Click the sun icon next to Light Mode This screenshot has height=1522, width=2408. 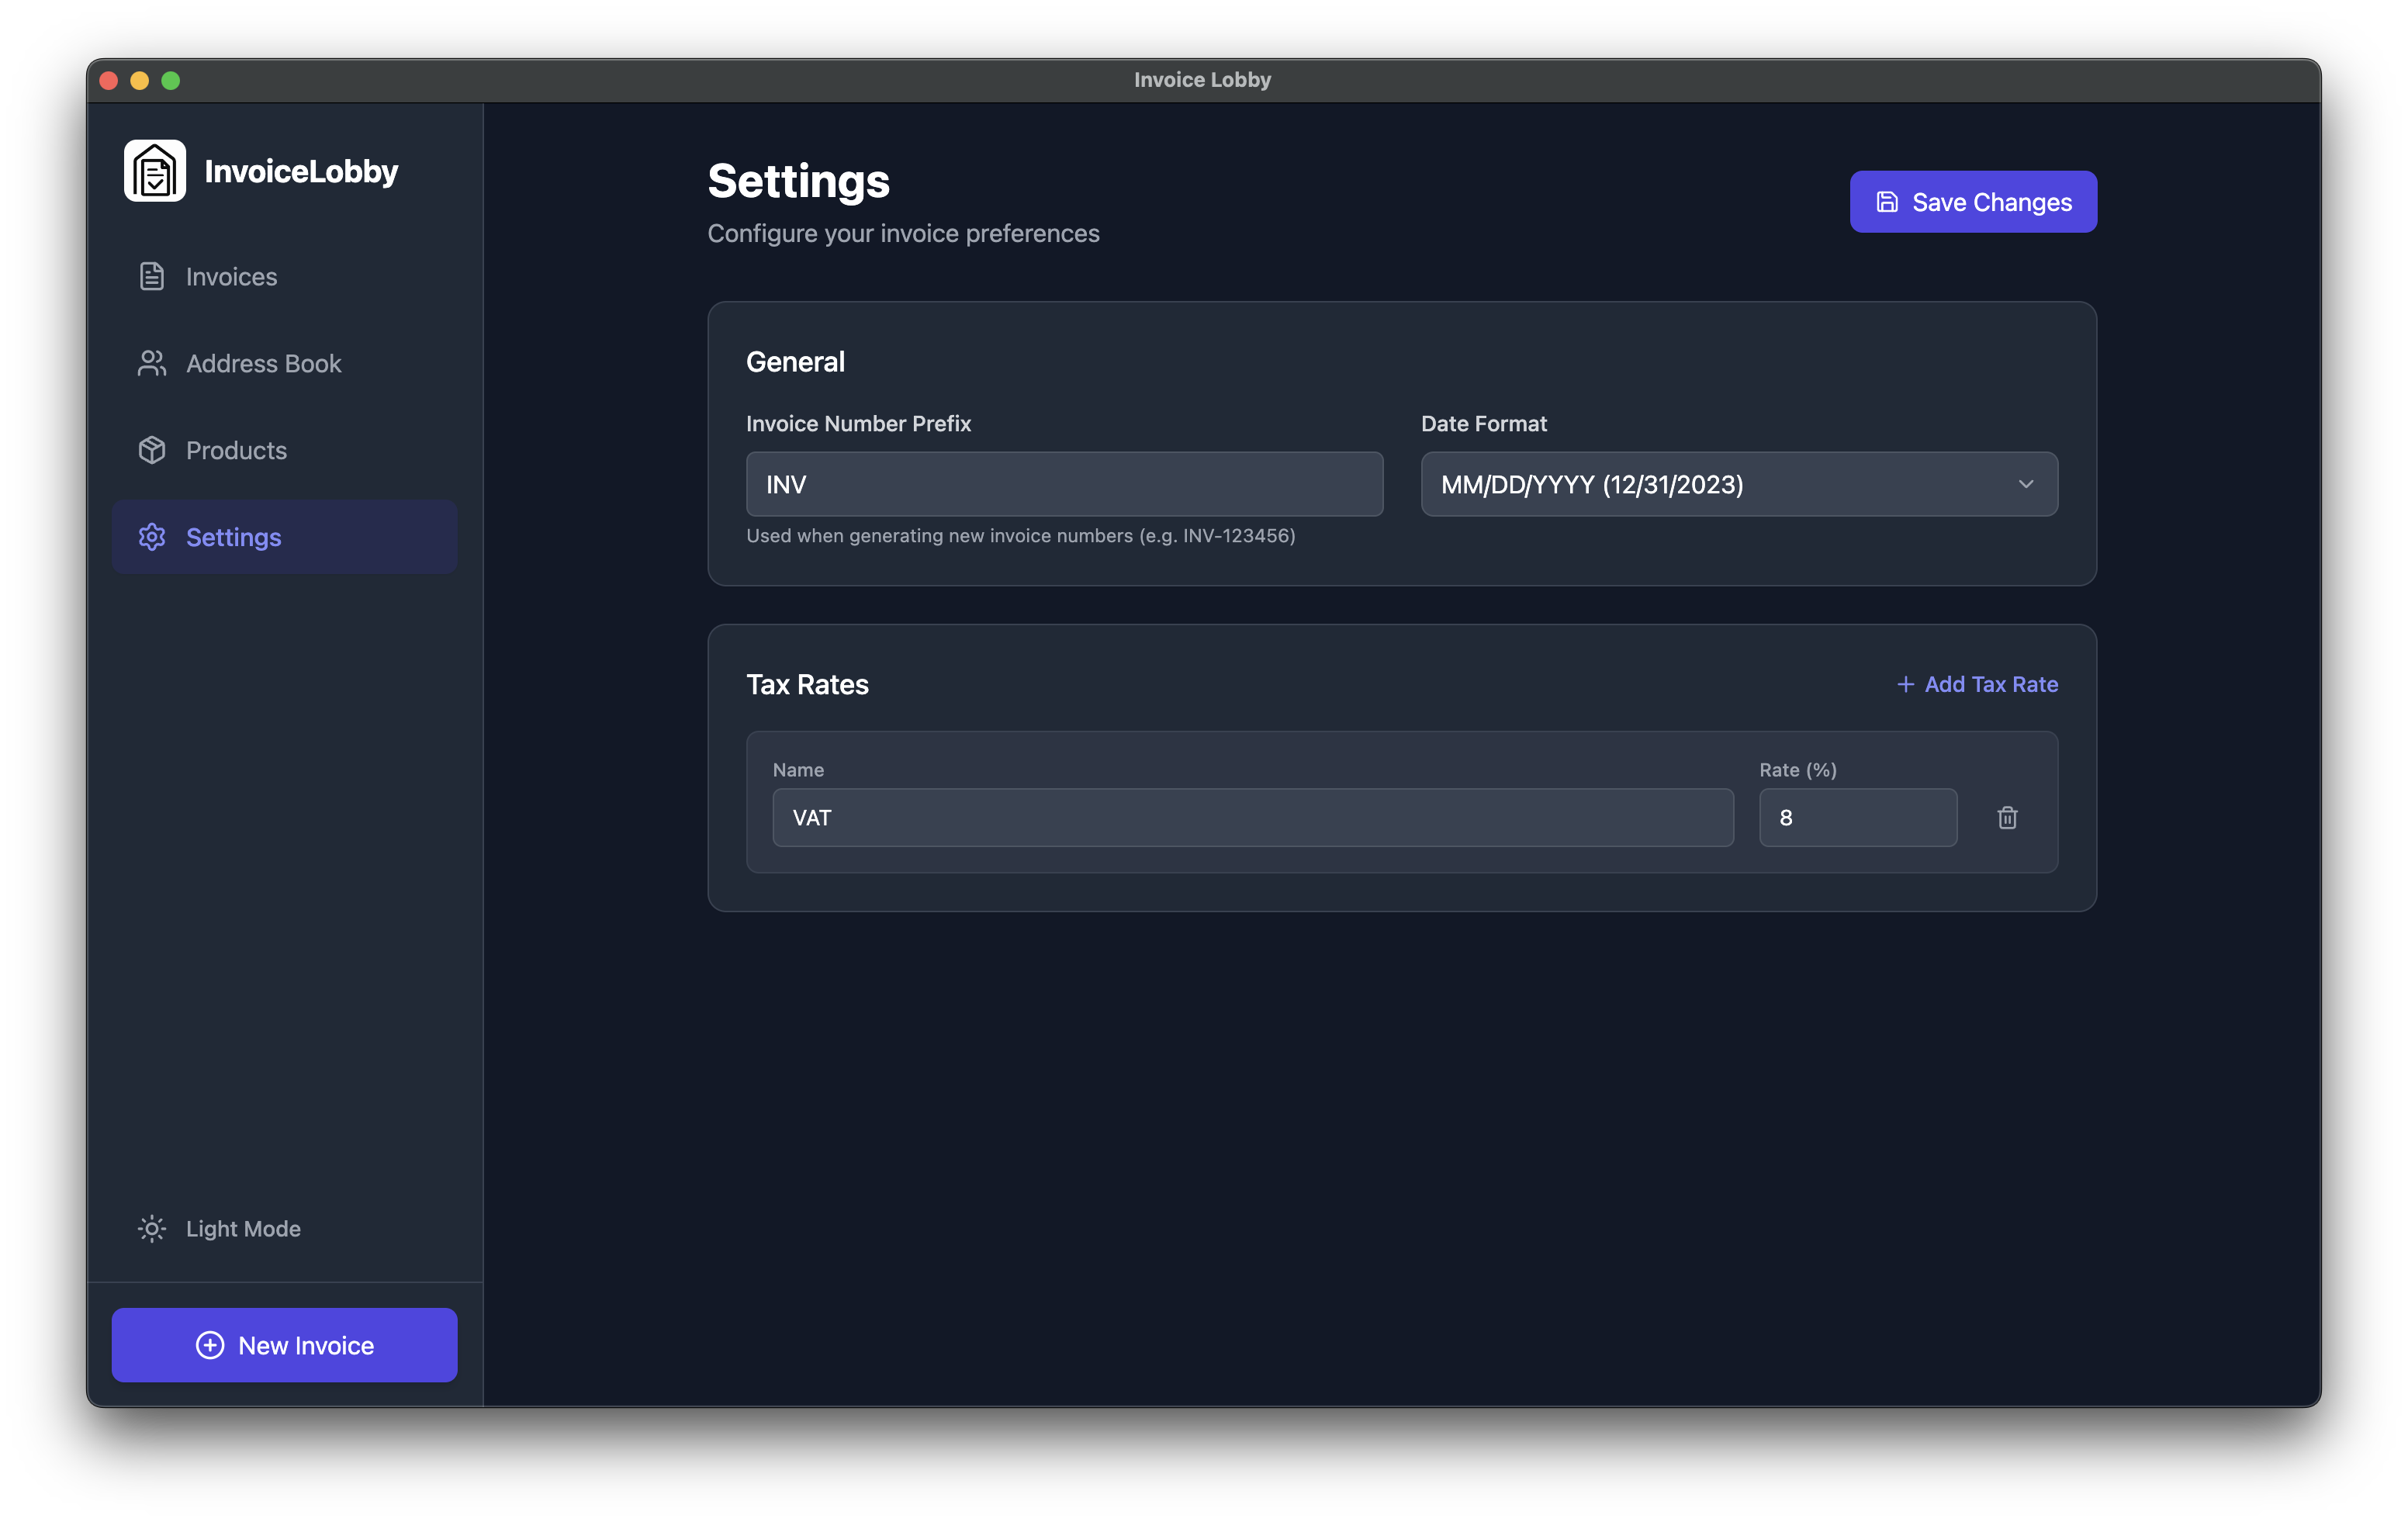[151, 1228]
